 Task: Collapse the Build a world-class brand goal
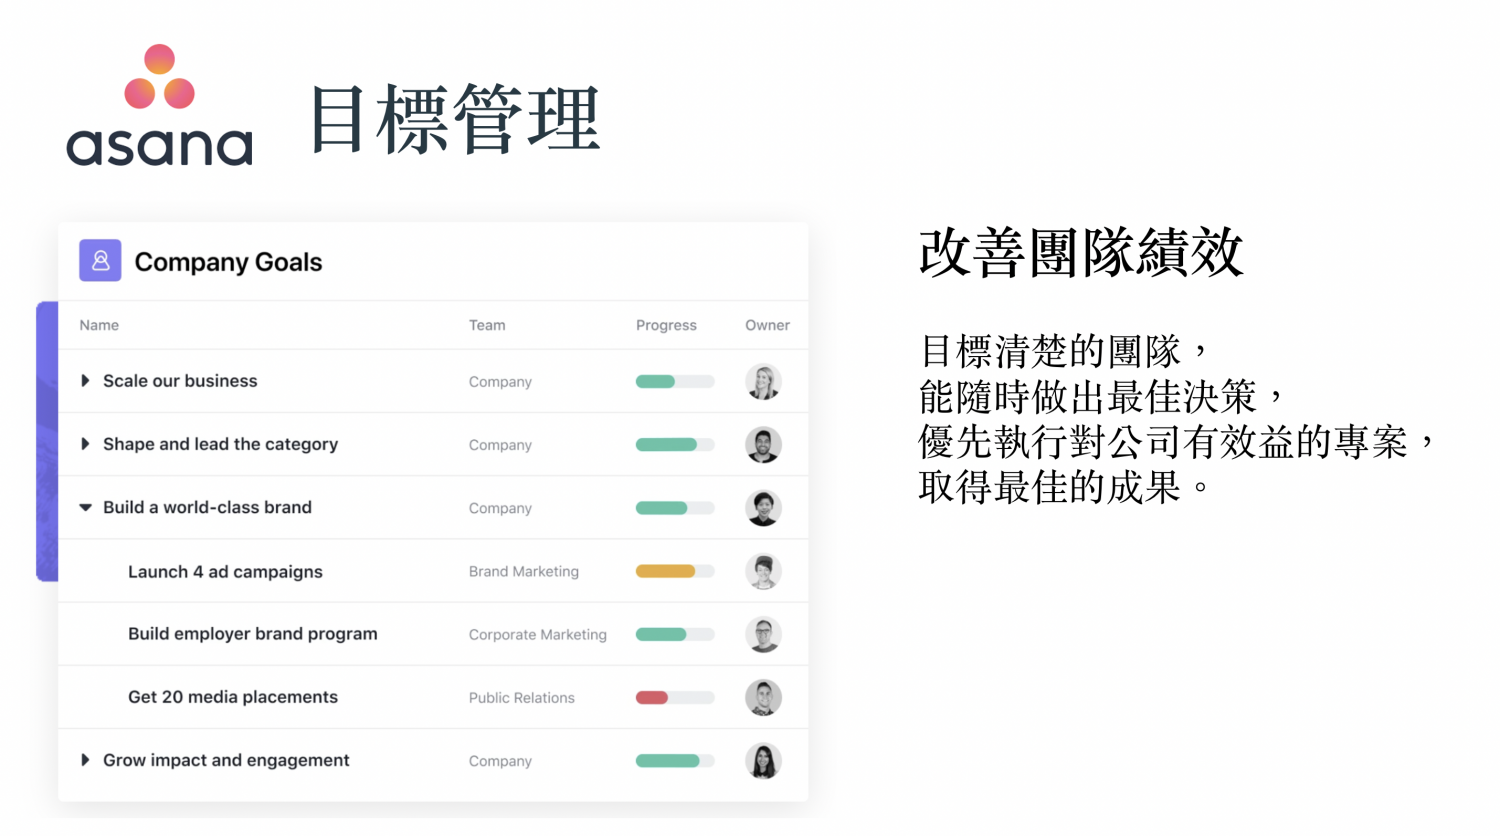(85, 508)
